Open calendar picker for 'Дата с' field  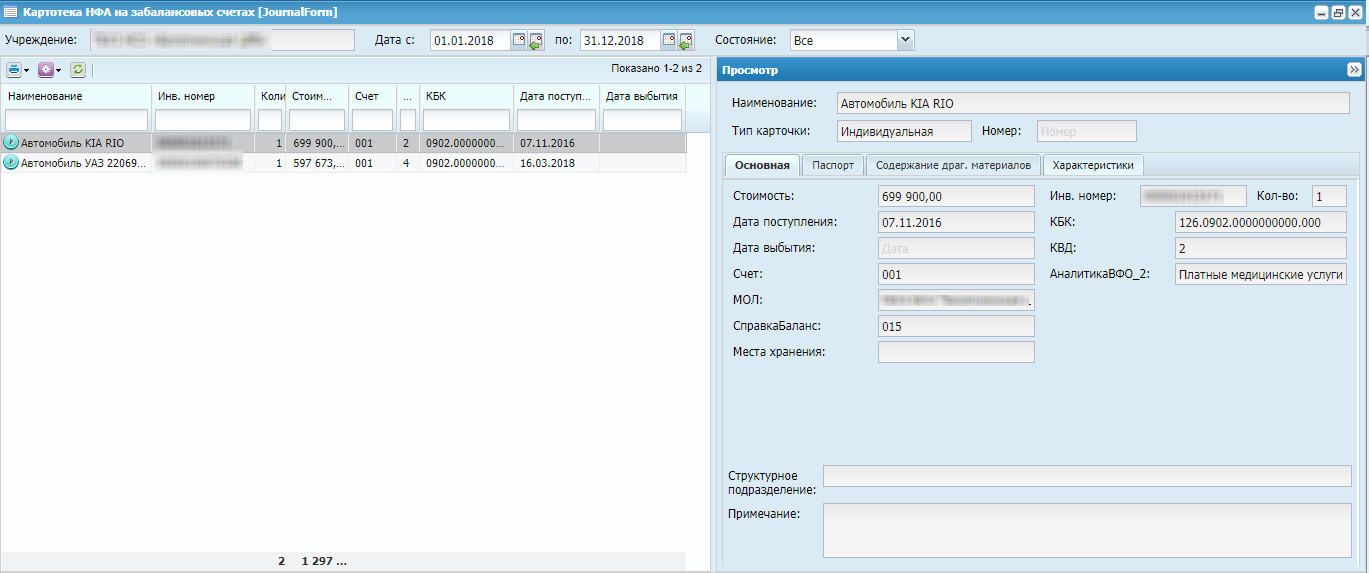click(519, 40)
